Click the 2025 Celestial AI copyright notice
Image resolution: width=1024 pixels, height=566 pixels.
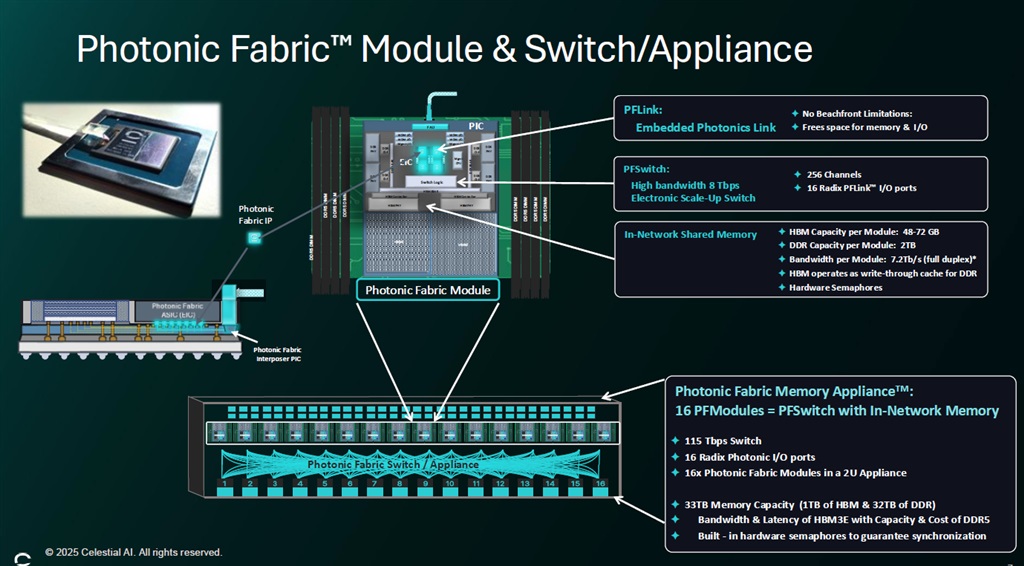pyautogui.click(x=133, y=552)
